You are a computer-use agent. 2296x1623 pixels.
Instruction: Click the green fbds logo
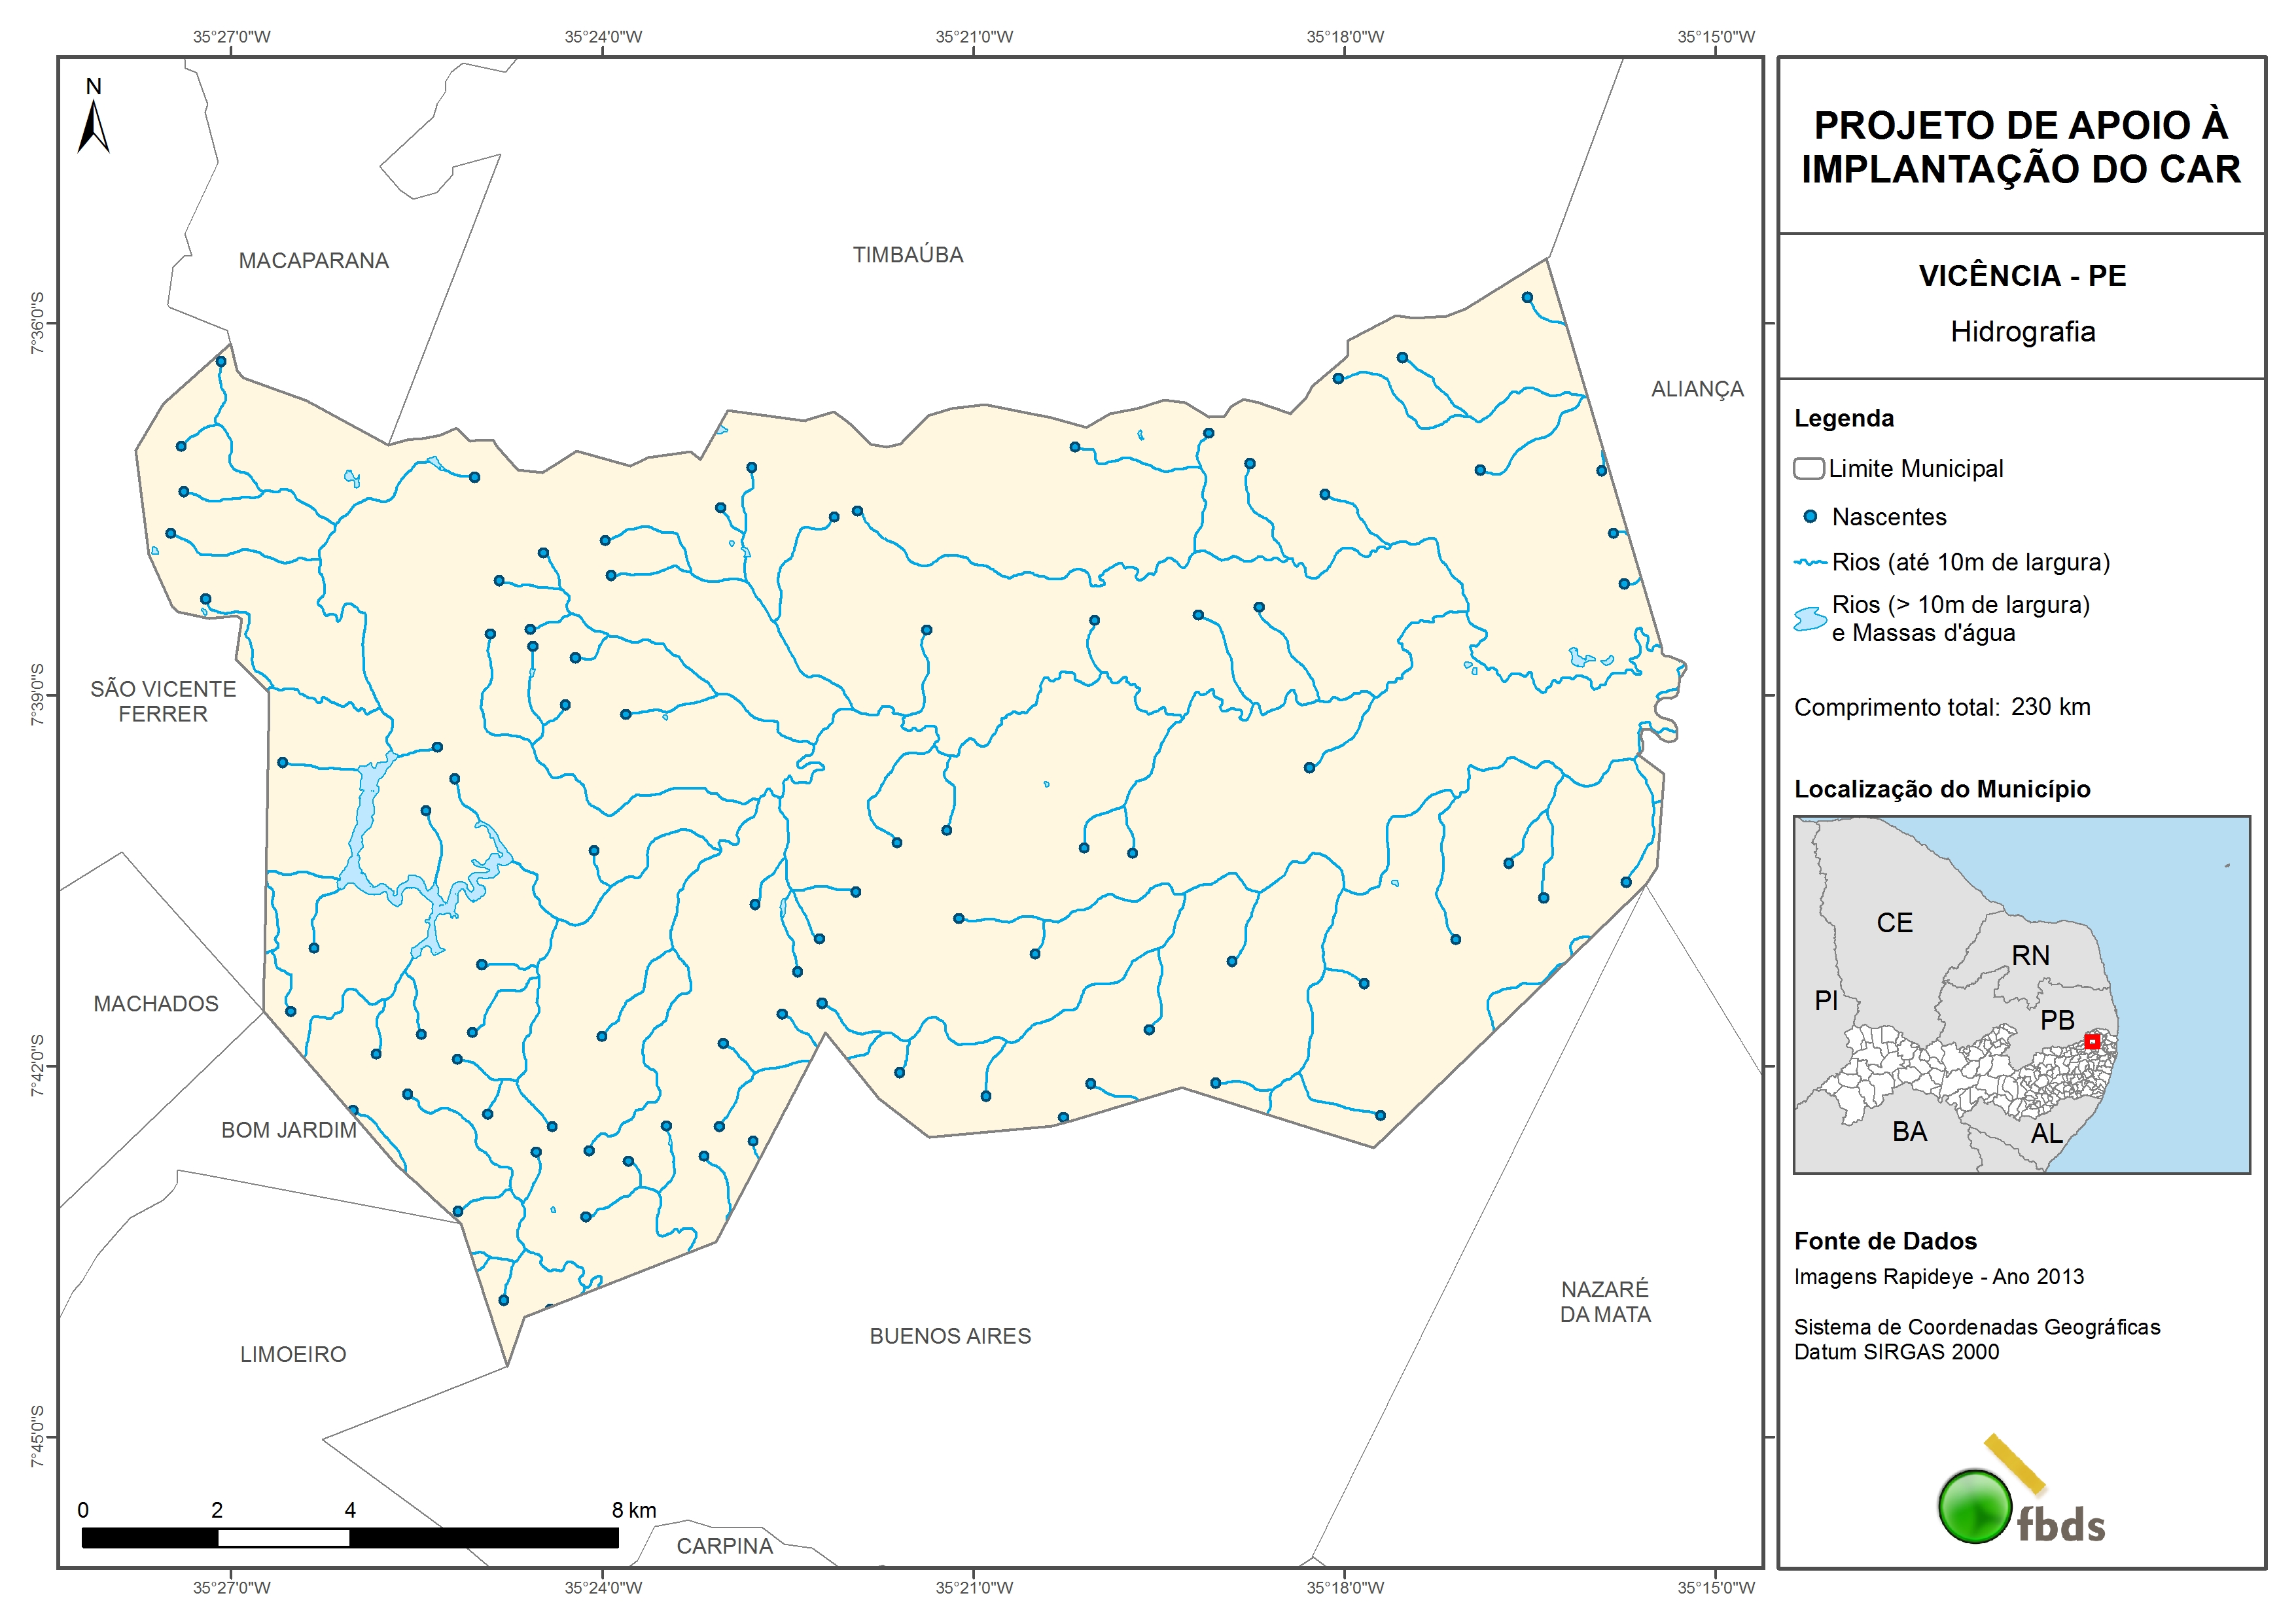[1975, 1505]
